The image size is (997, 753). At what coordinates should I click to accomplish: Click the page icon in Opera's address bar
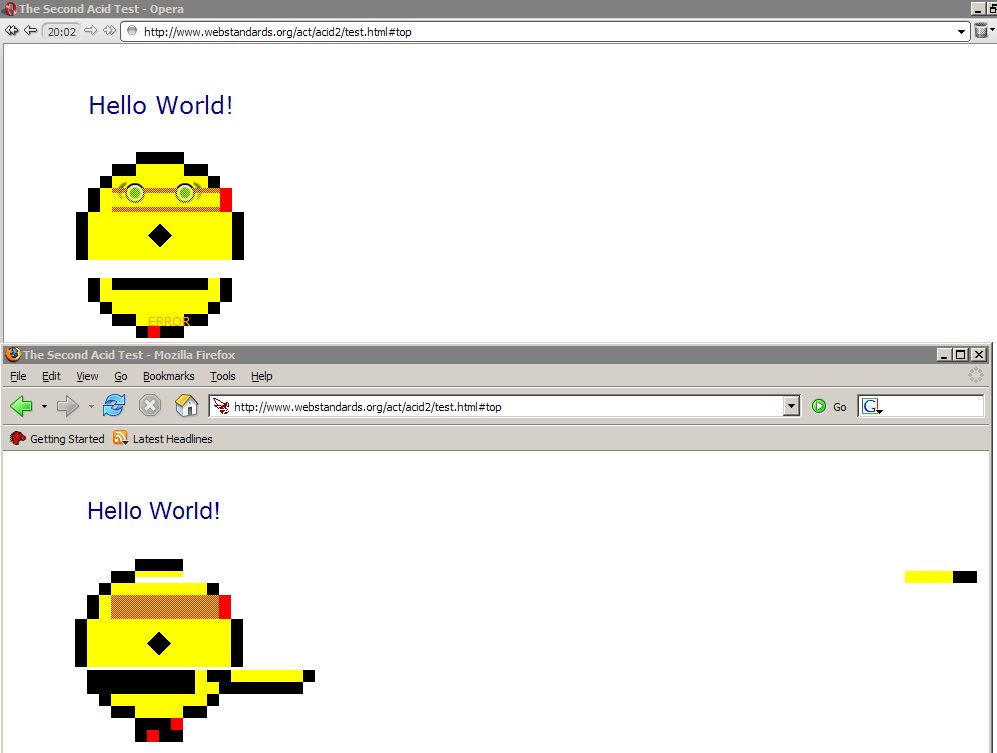[132, 31]
